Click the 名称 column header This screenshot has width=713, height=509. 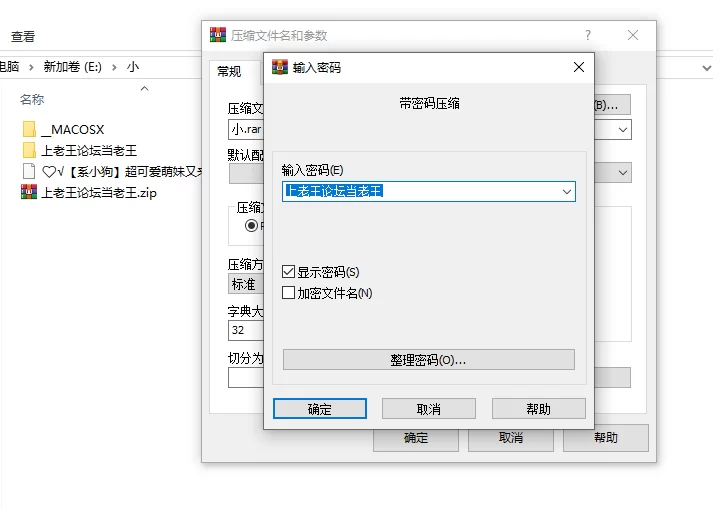coord(32,99)
